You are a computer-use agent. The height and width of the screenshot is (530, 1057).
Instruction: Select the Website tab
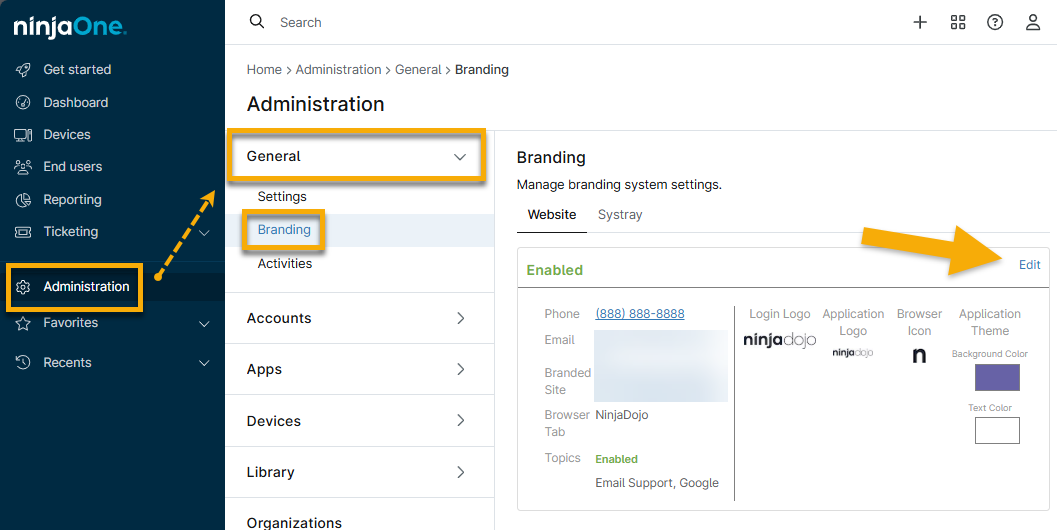pyautogui.click(x=552, y=215)
